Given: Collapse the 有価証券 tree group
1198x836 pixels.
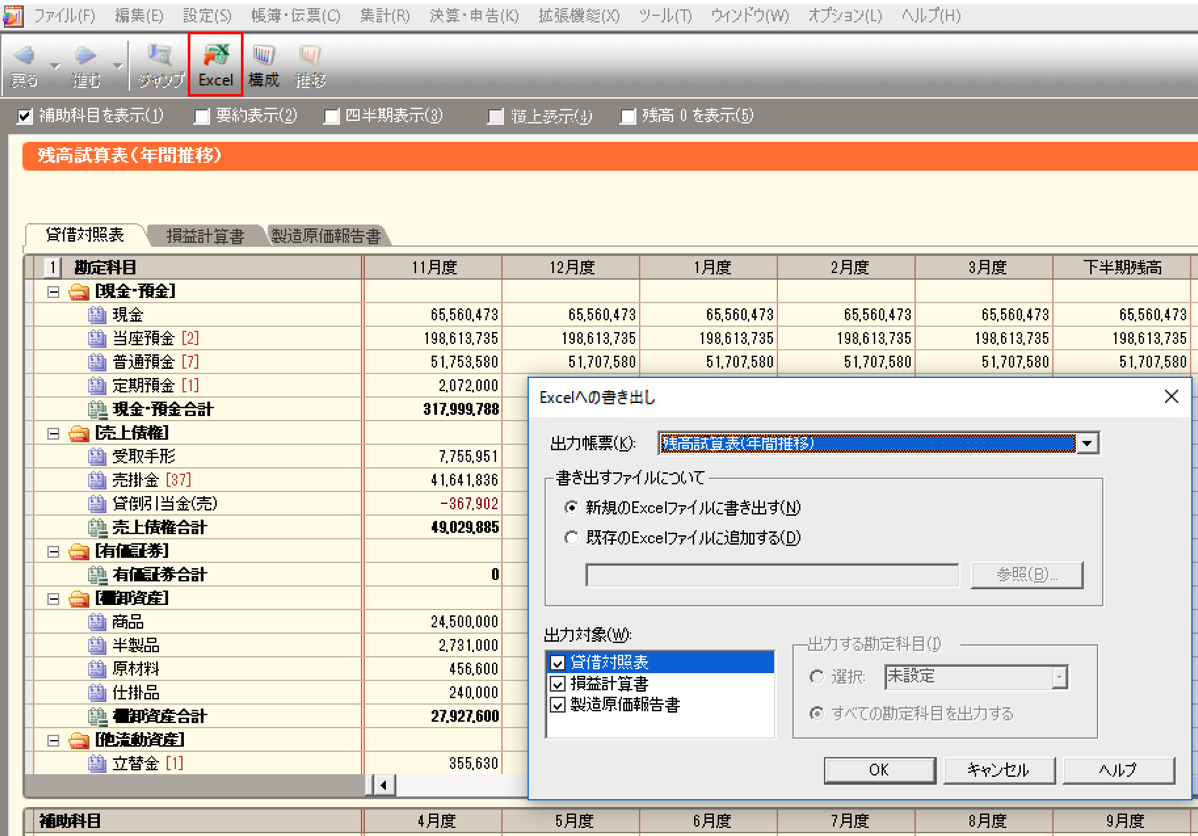Looking at the screenshot, I should (53, 552).
